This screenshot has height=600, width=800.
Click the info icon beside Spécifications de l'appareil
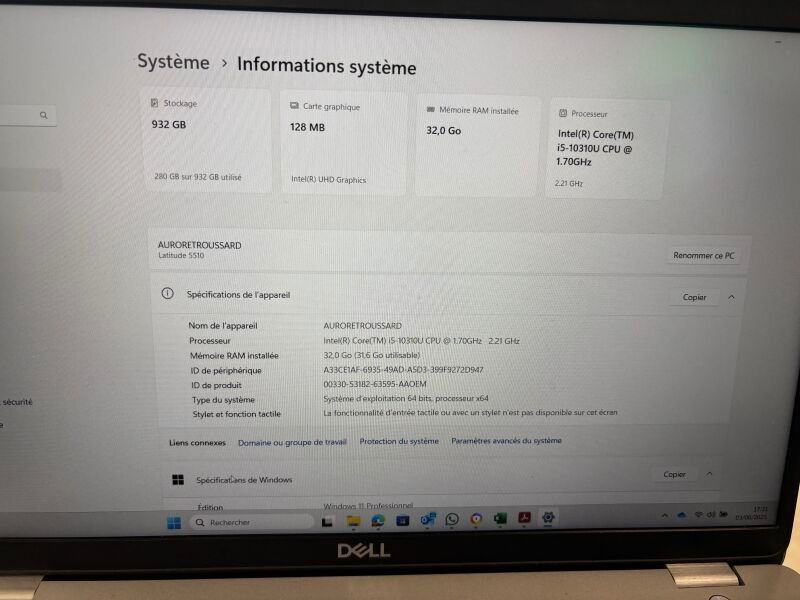pos(167,293)
